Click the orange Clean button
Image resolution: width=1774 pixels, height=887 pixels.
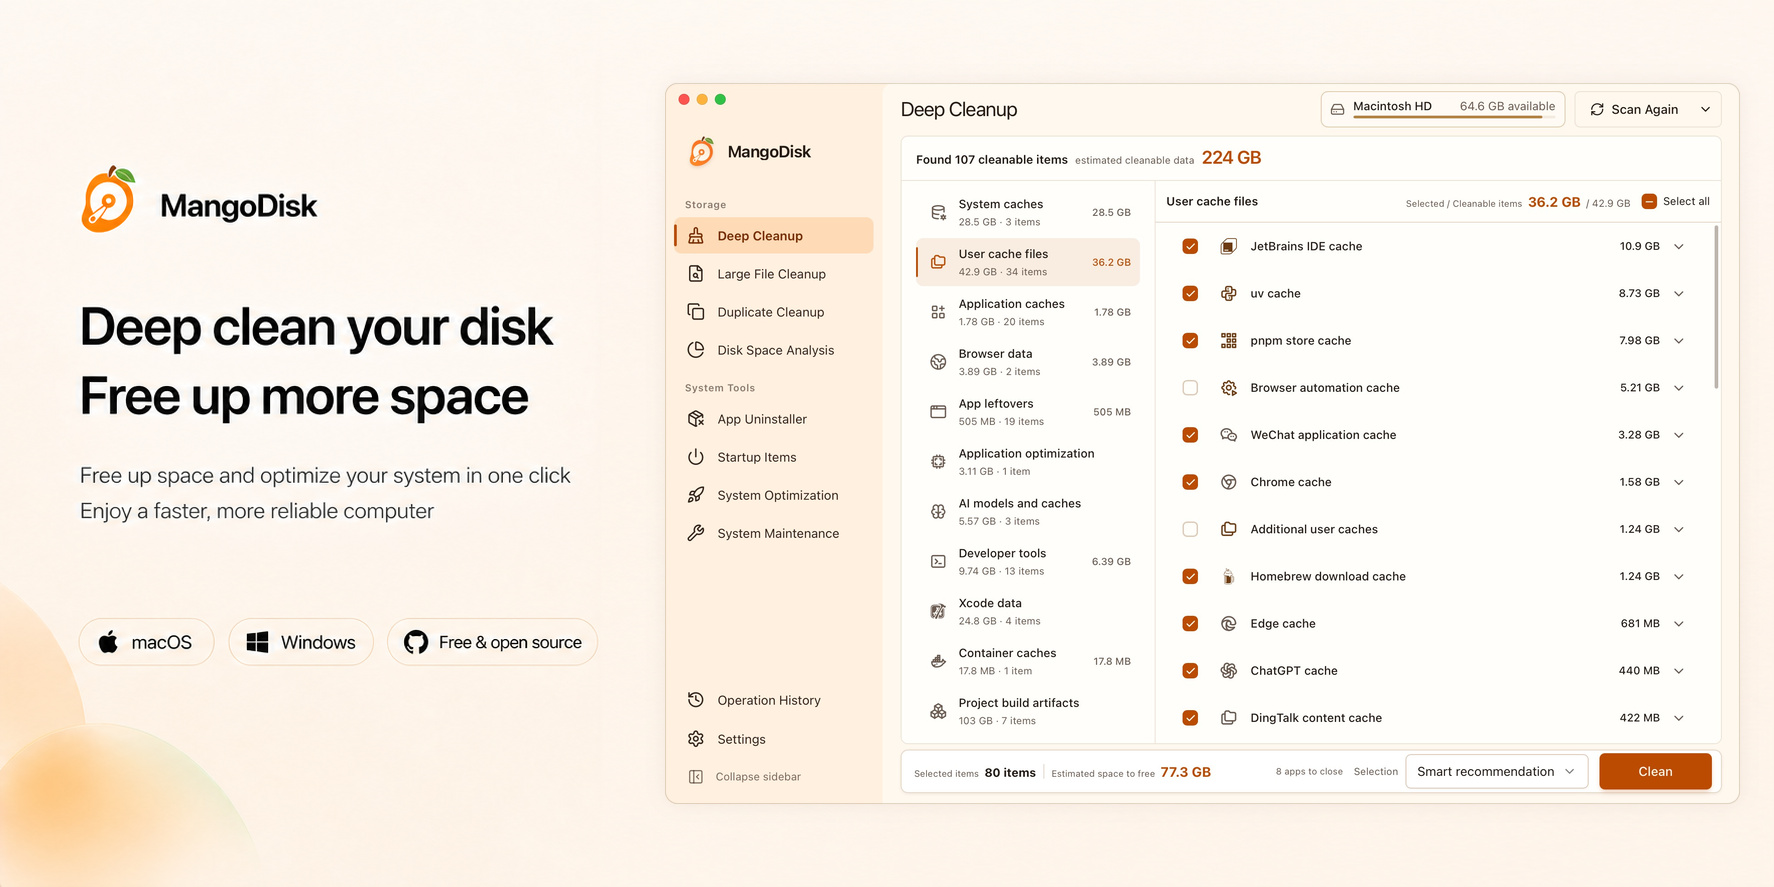1655,771
